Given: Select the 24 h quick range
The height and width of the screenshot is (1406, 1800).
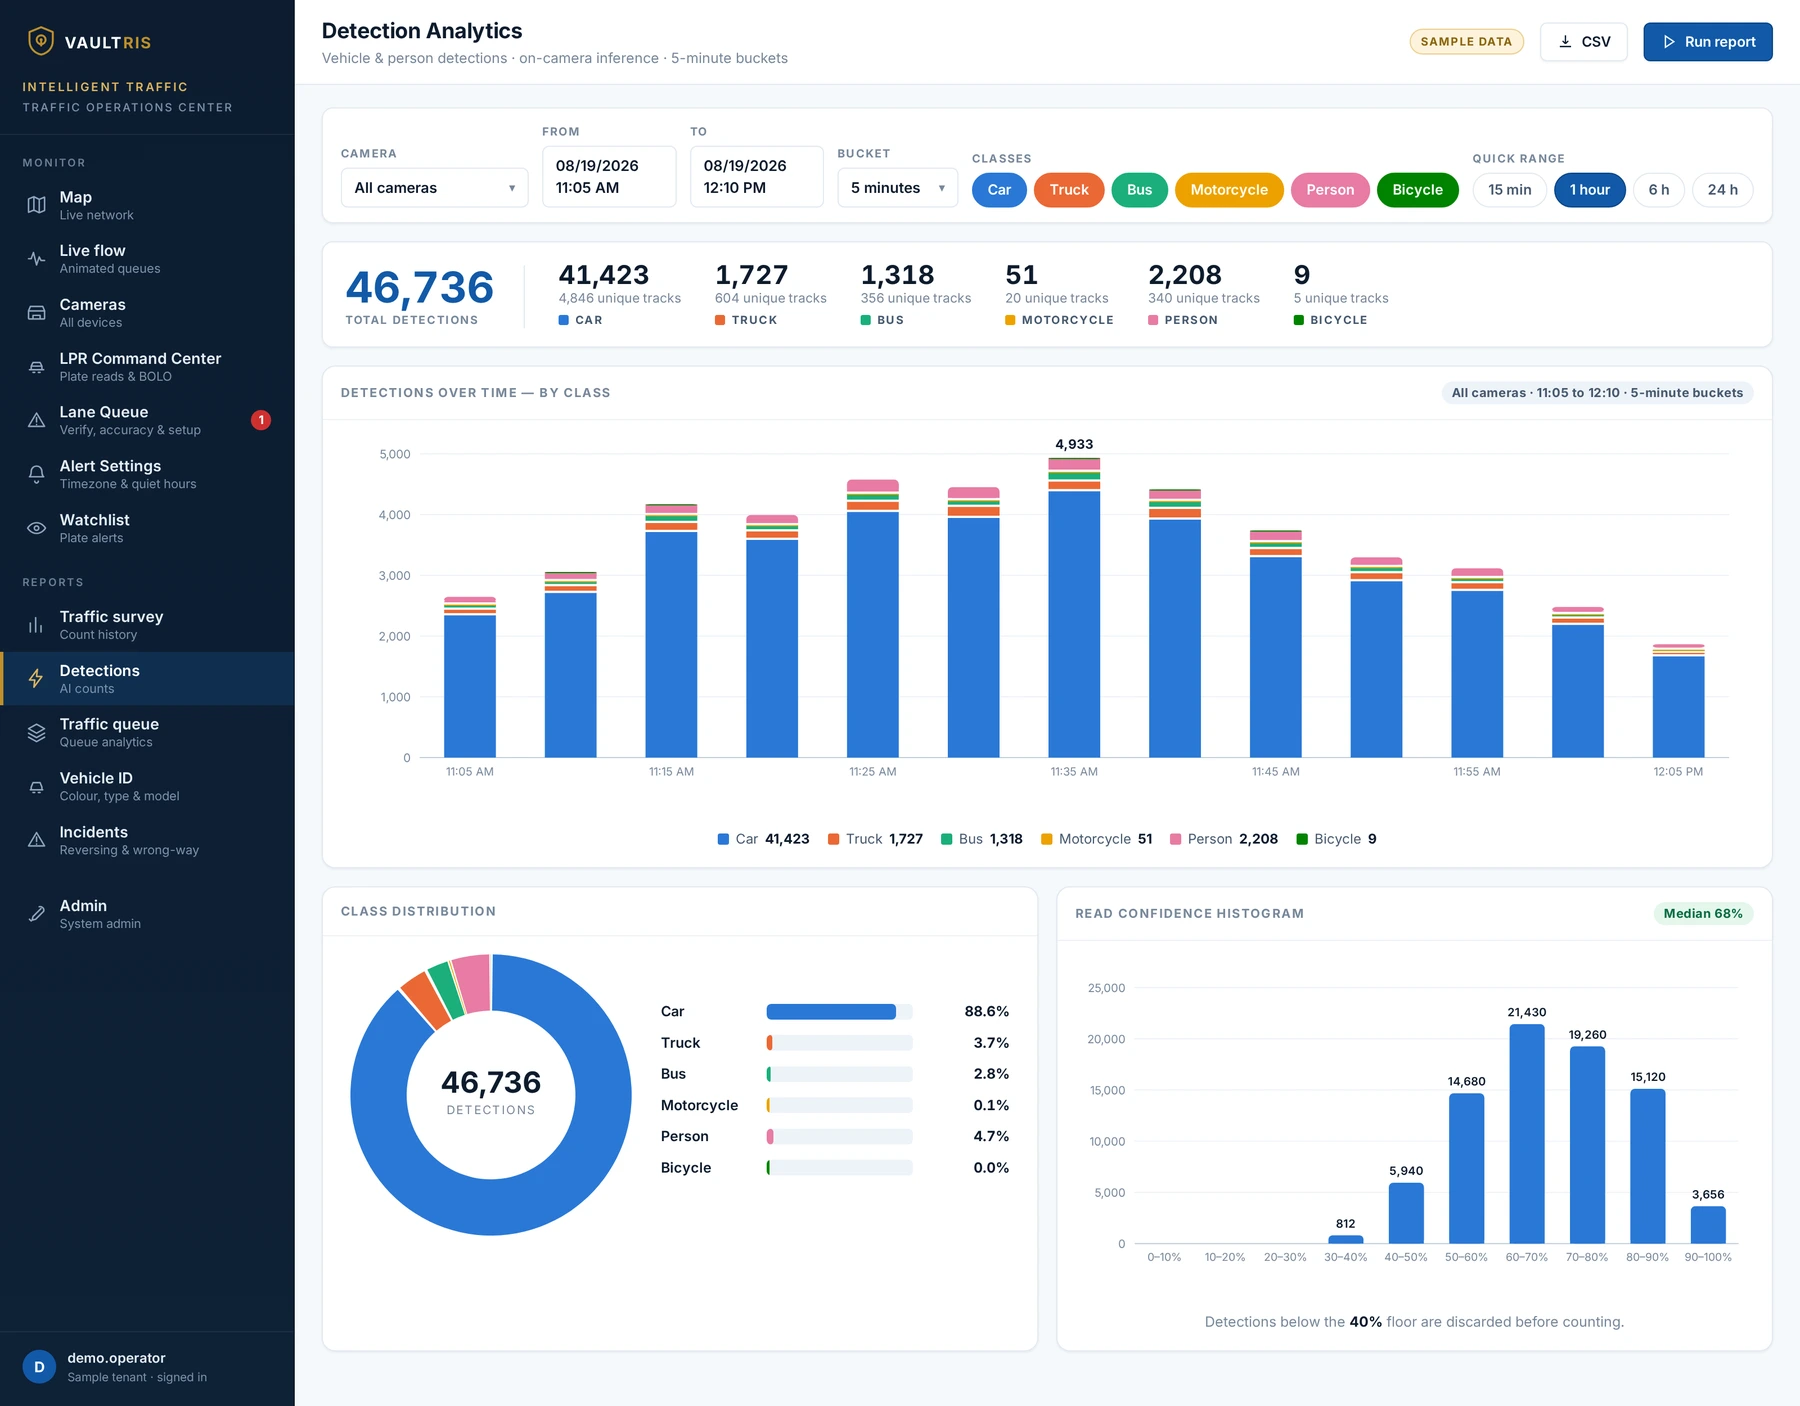Looking at the screenshot, I should point(1722,190).
